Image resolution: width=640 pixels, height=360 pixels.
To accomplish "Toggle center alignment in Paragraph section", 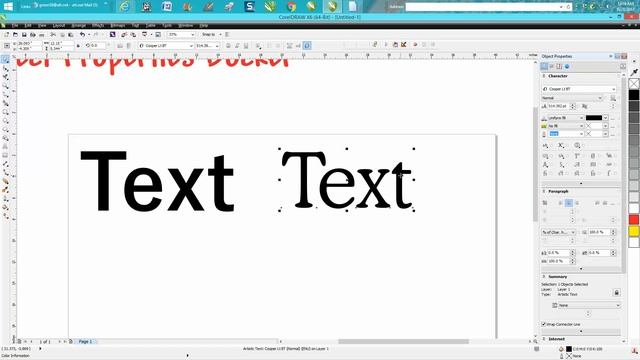I will [x=569, y=203].
